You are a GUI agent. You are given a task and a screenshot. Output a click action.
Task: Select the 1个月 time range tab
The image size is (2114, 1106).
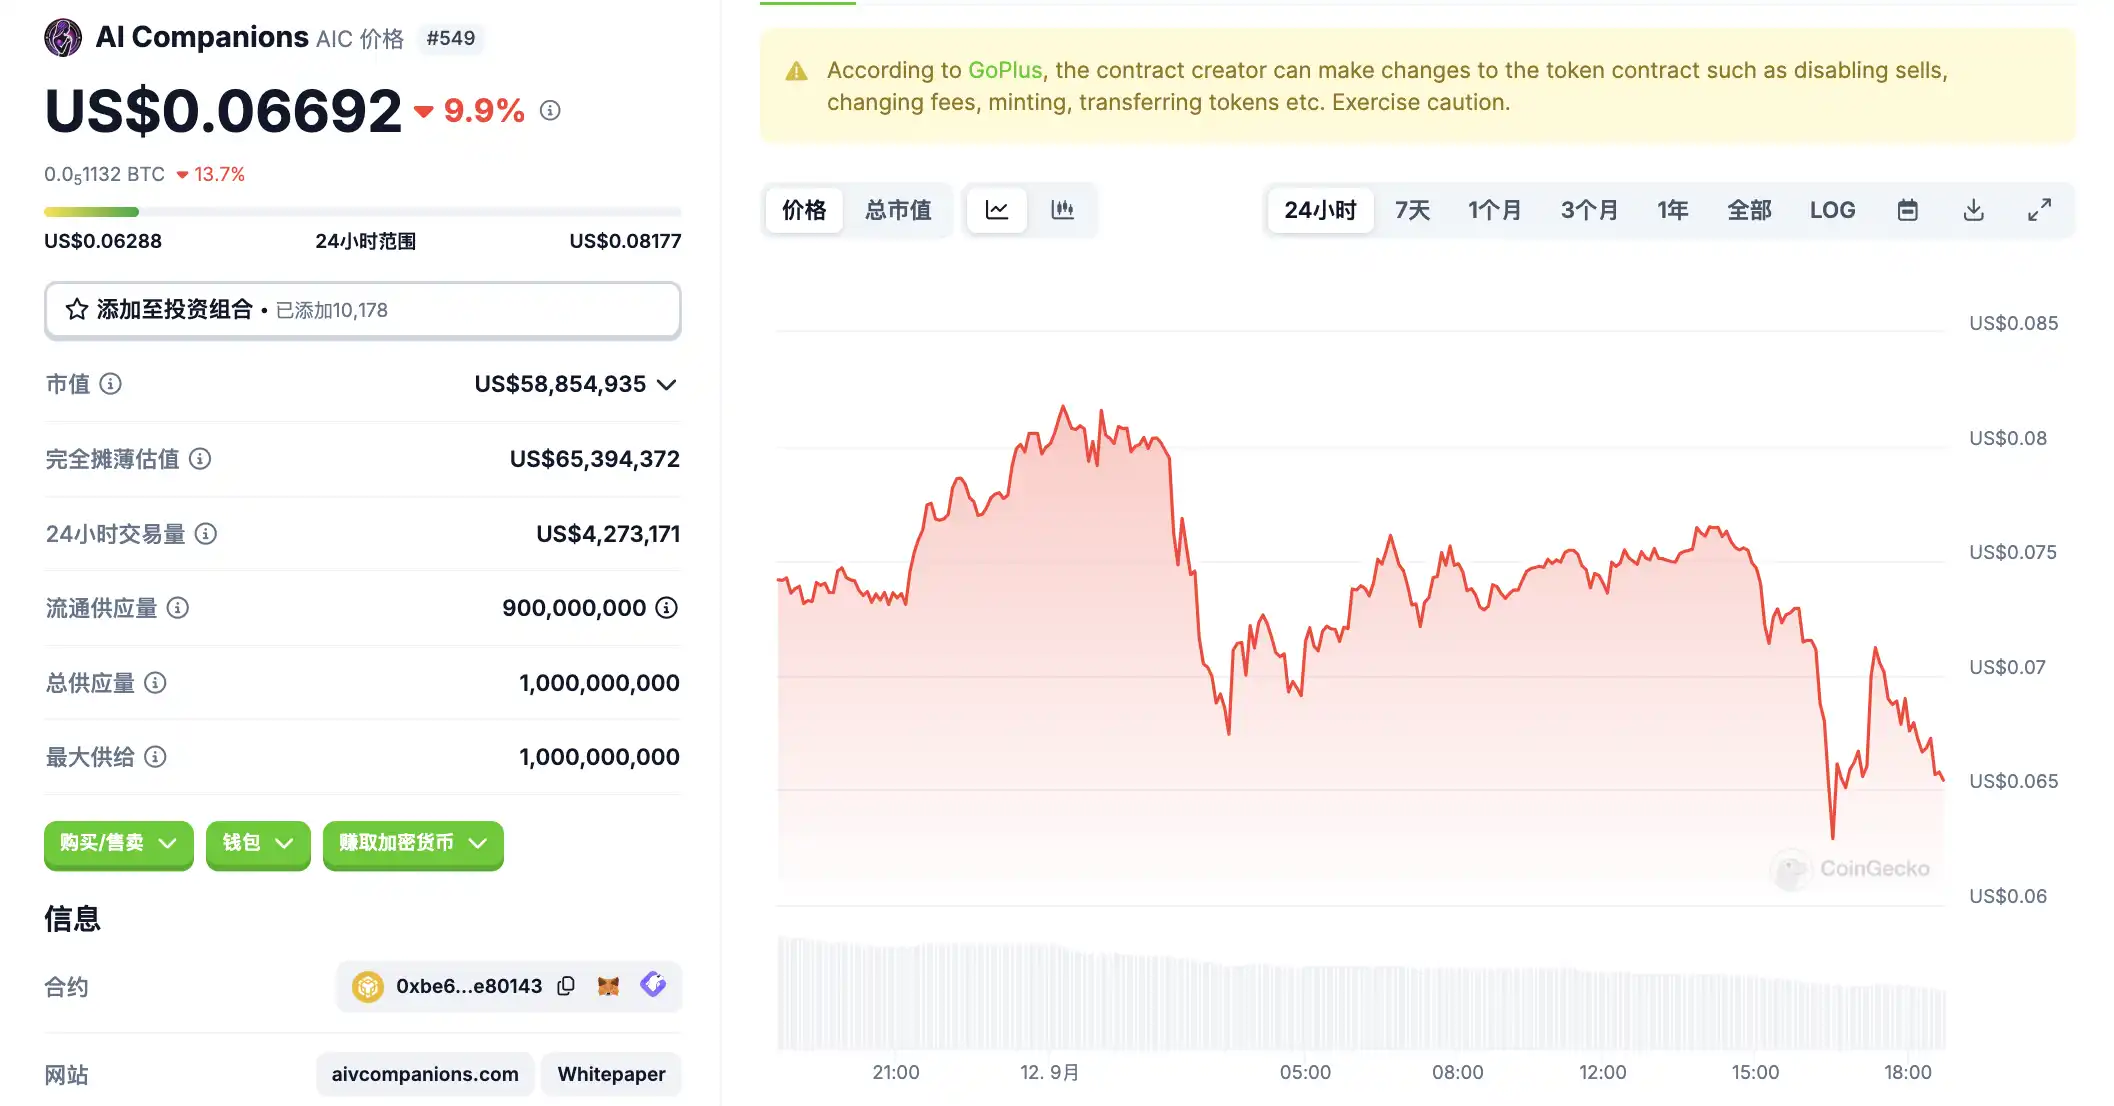(x=1494, y=210)
